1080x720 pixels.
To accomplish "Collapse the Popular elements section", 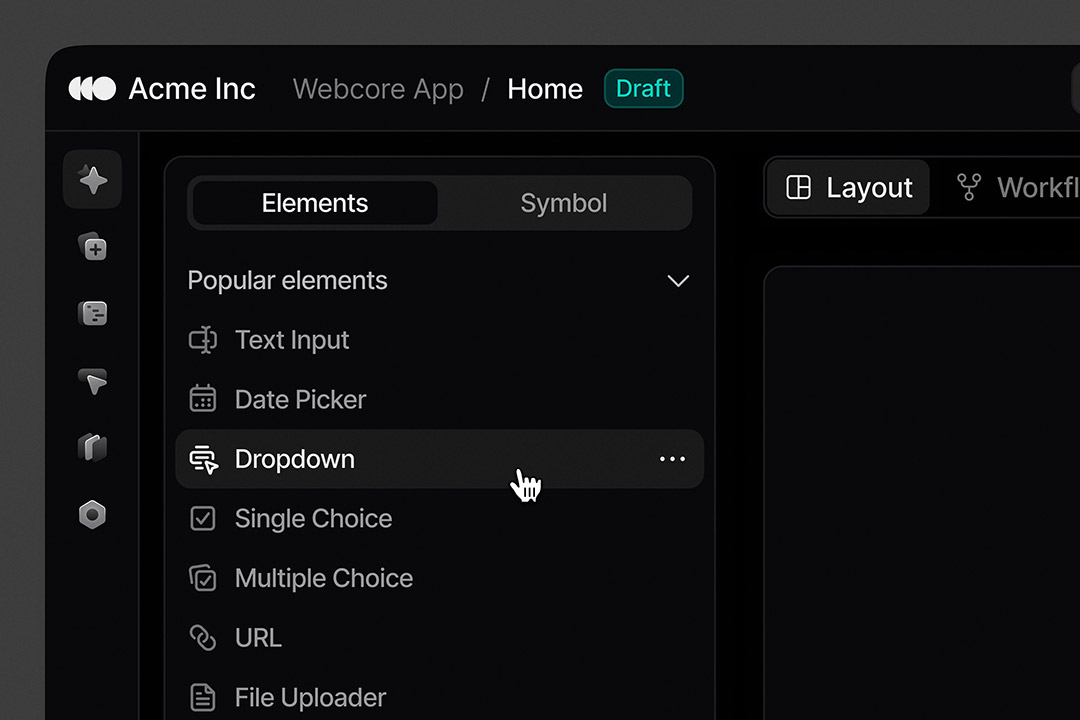I will tap(678, 281).
